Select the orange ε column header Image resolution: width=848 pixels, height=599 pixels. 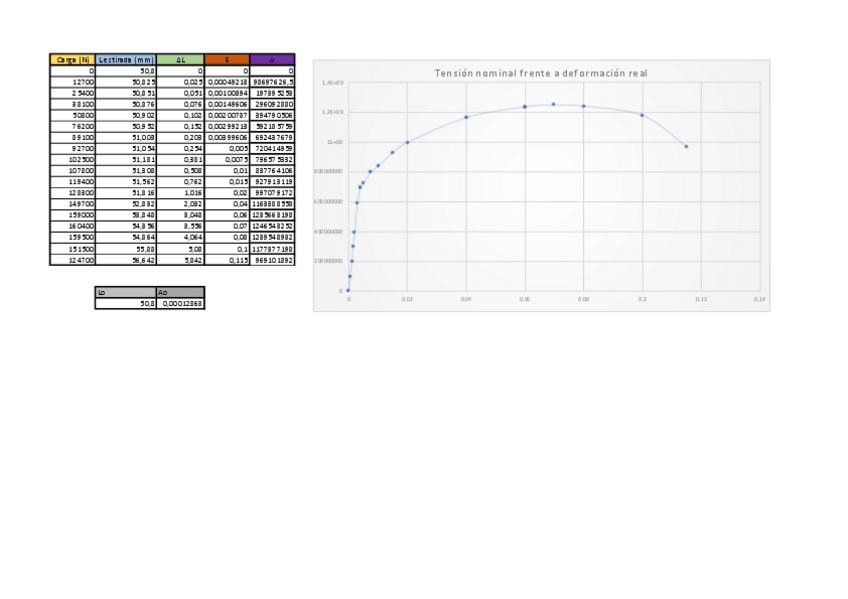point(227,59)
